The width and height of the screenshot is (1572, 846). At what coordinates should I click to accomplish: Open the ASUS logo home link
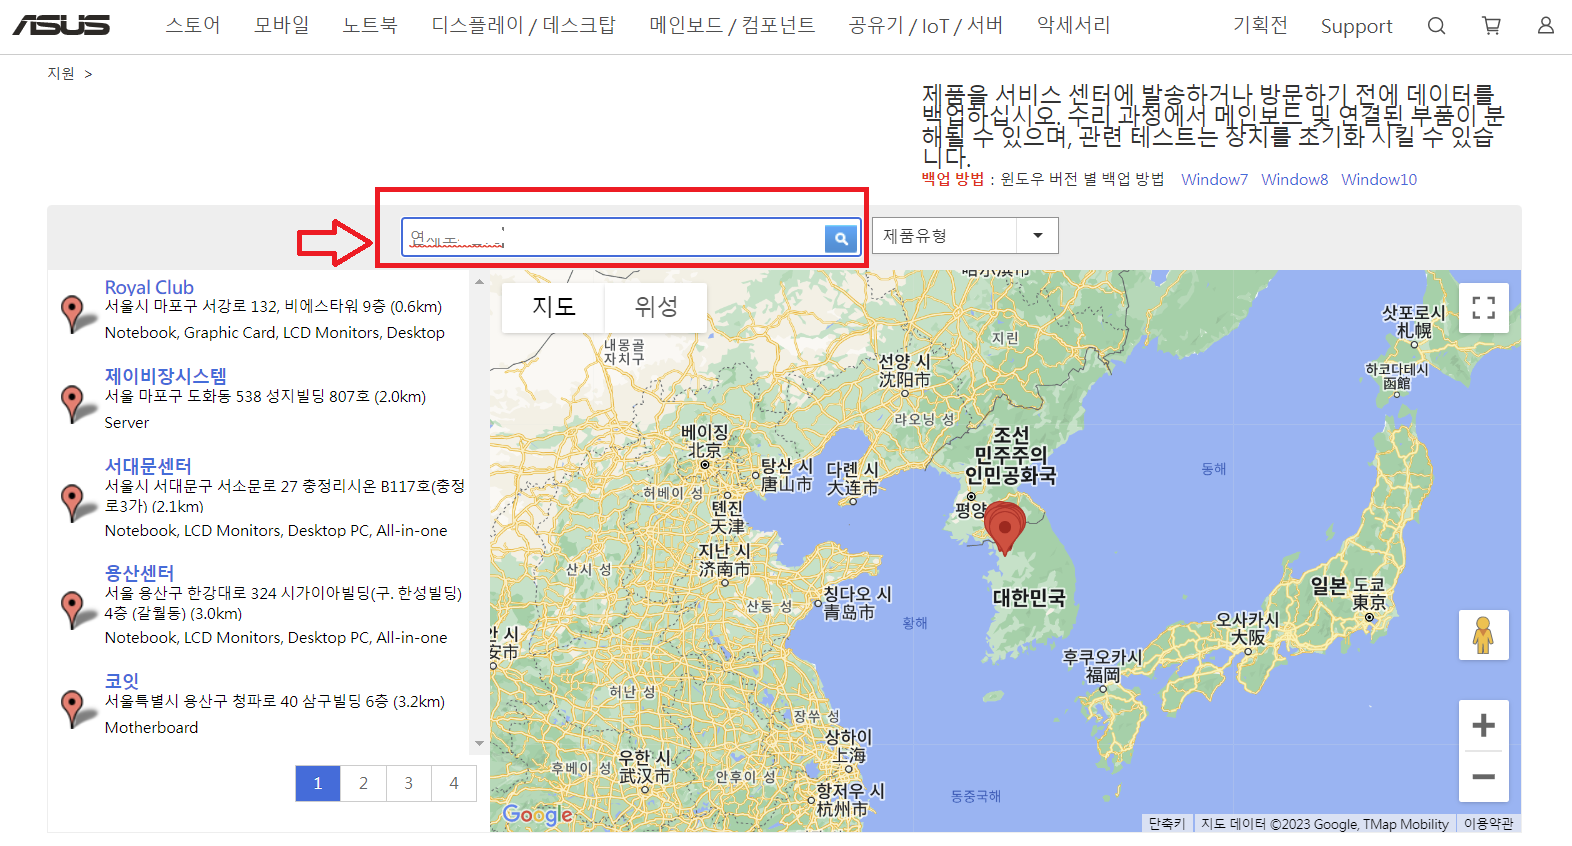click(x=62, y=25)
